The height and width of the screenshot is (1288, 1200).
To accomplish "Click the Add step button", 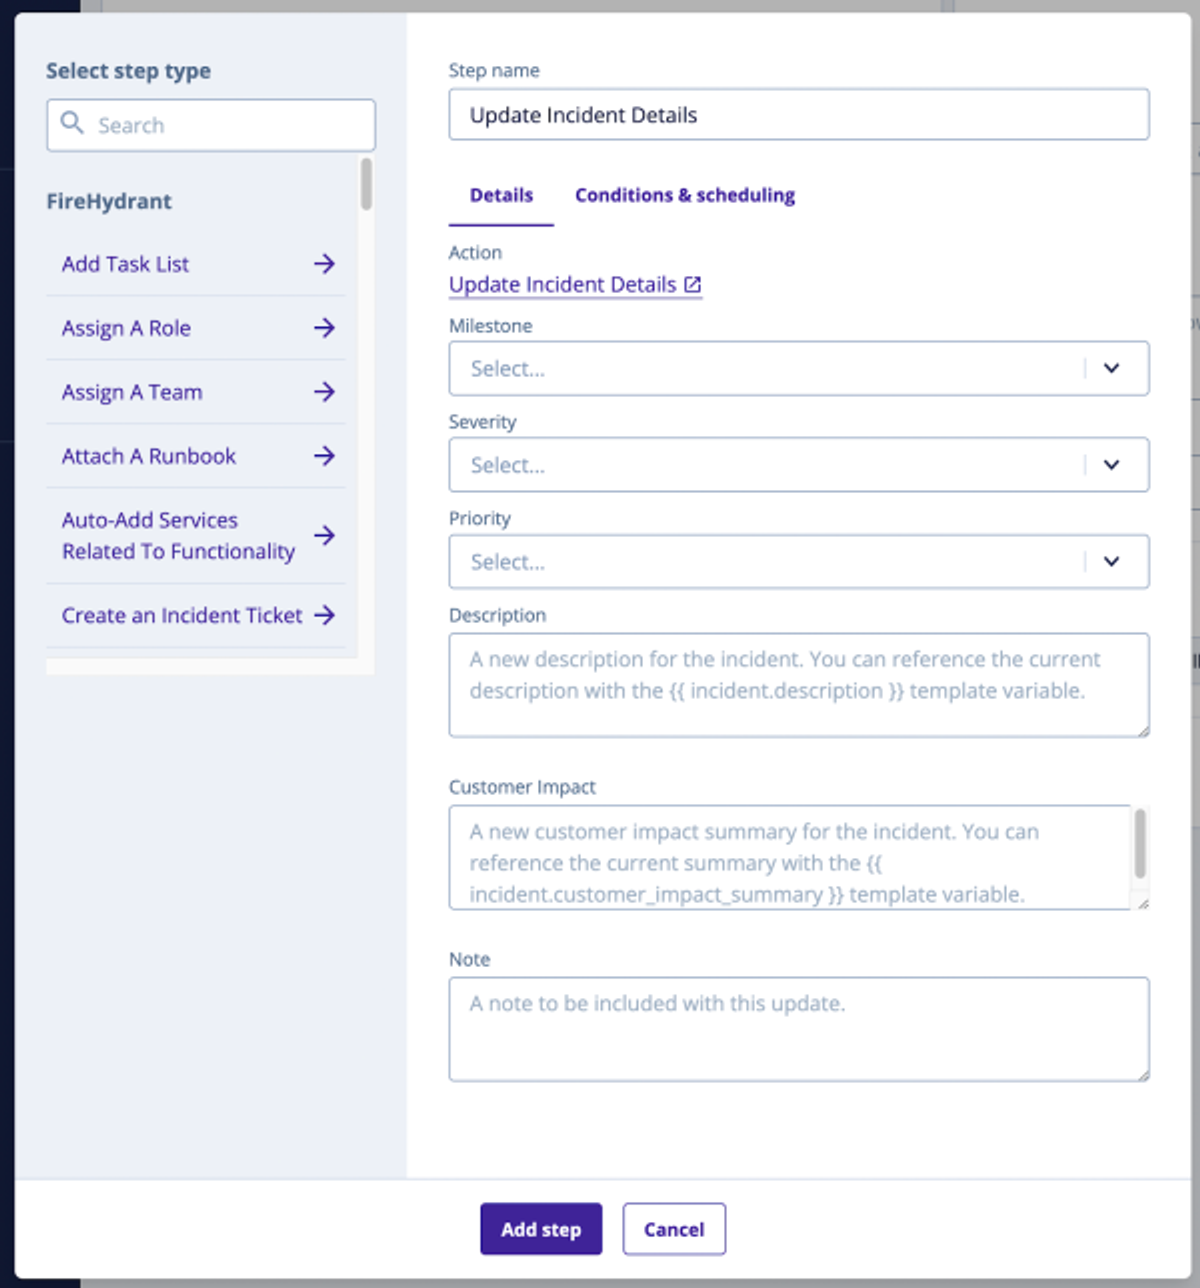I will [541, 1229].
